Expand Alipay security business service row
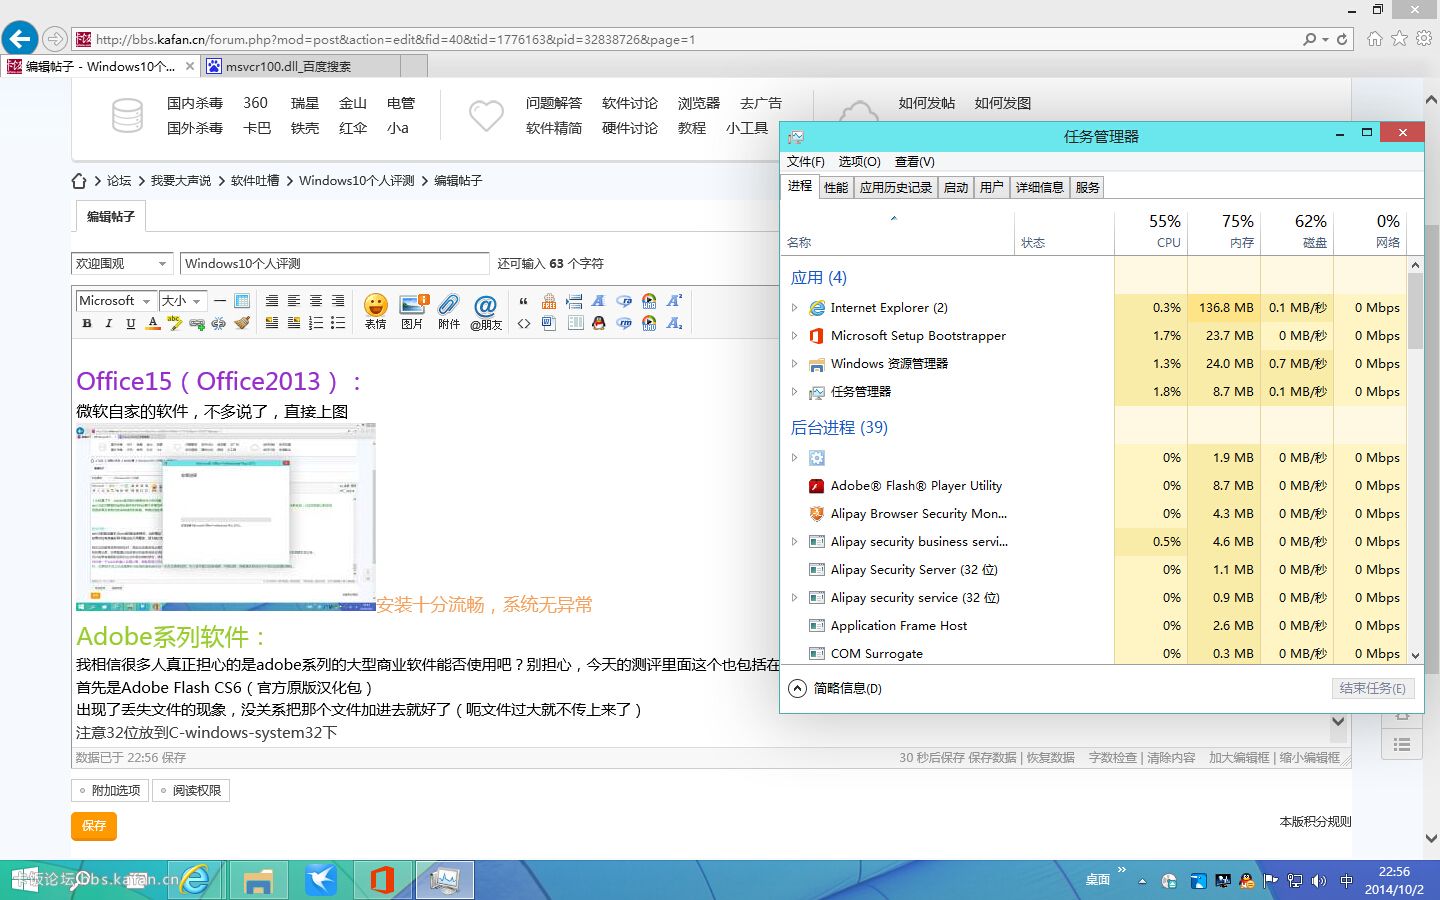Screen dimensions: 1440x900 coord(795,542)
